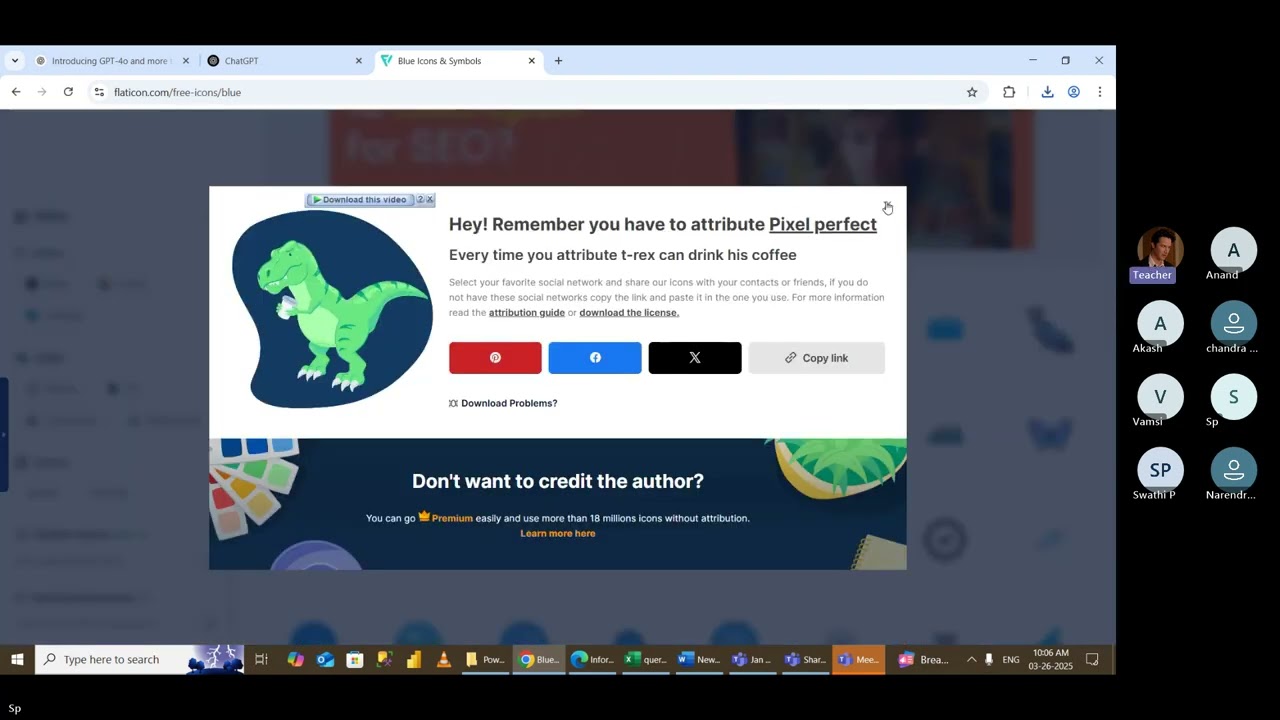Switch to the Edge Infor... taskbar item
Viewport: 1280px width, 720px height.
(x=593, y=660)
